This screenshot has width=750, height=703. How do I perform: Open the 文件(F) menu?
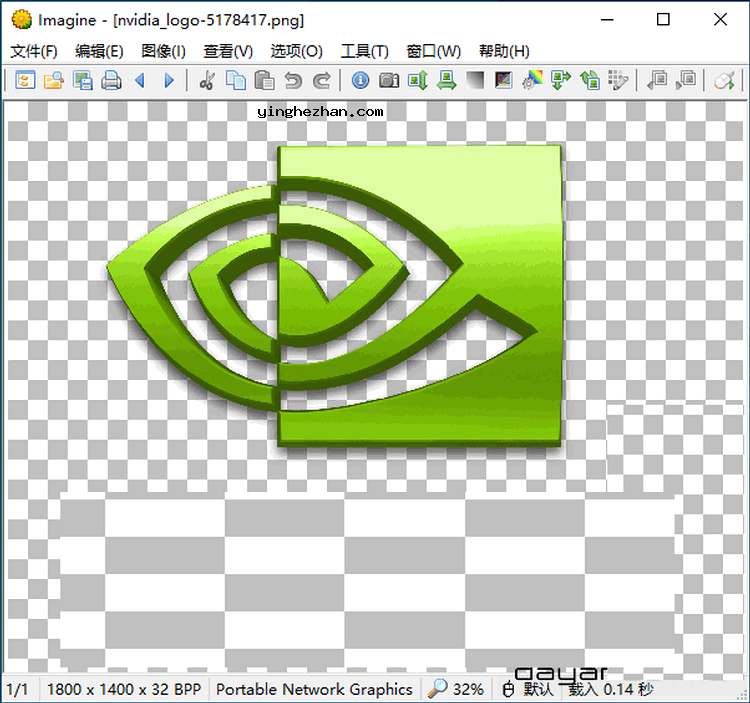pos(34,51)
